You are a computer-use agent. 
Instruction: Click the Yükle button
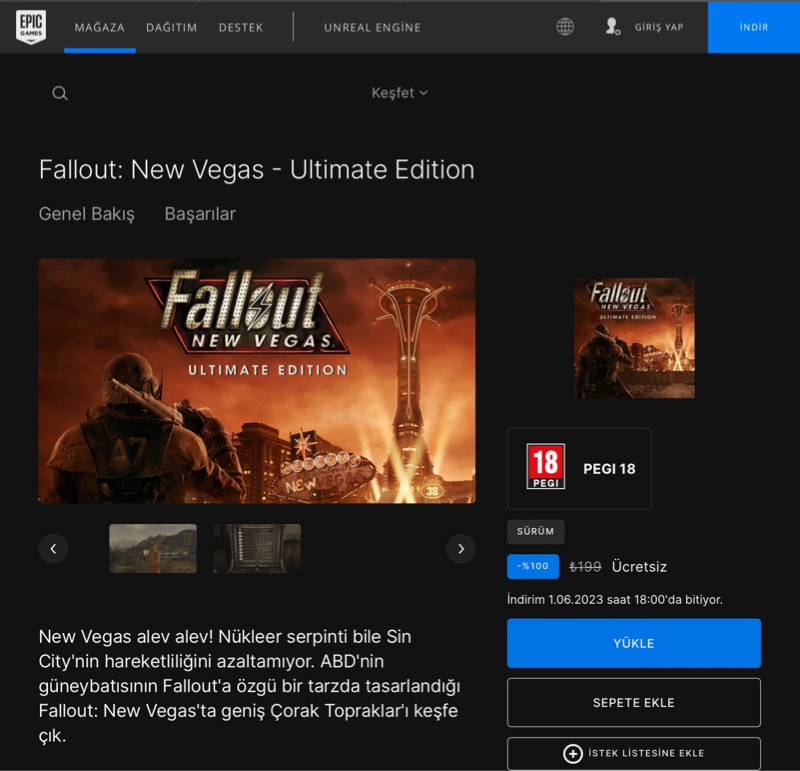[x=633, y=643]
